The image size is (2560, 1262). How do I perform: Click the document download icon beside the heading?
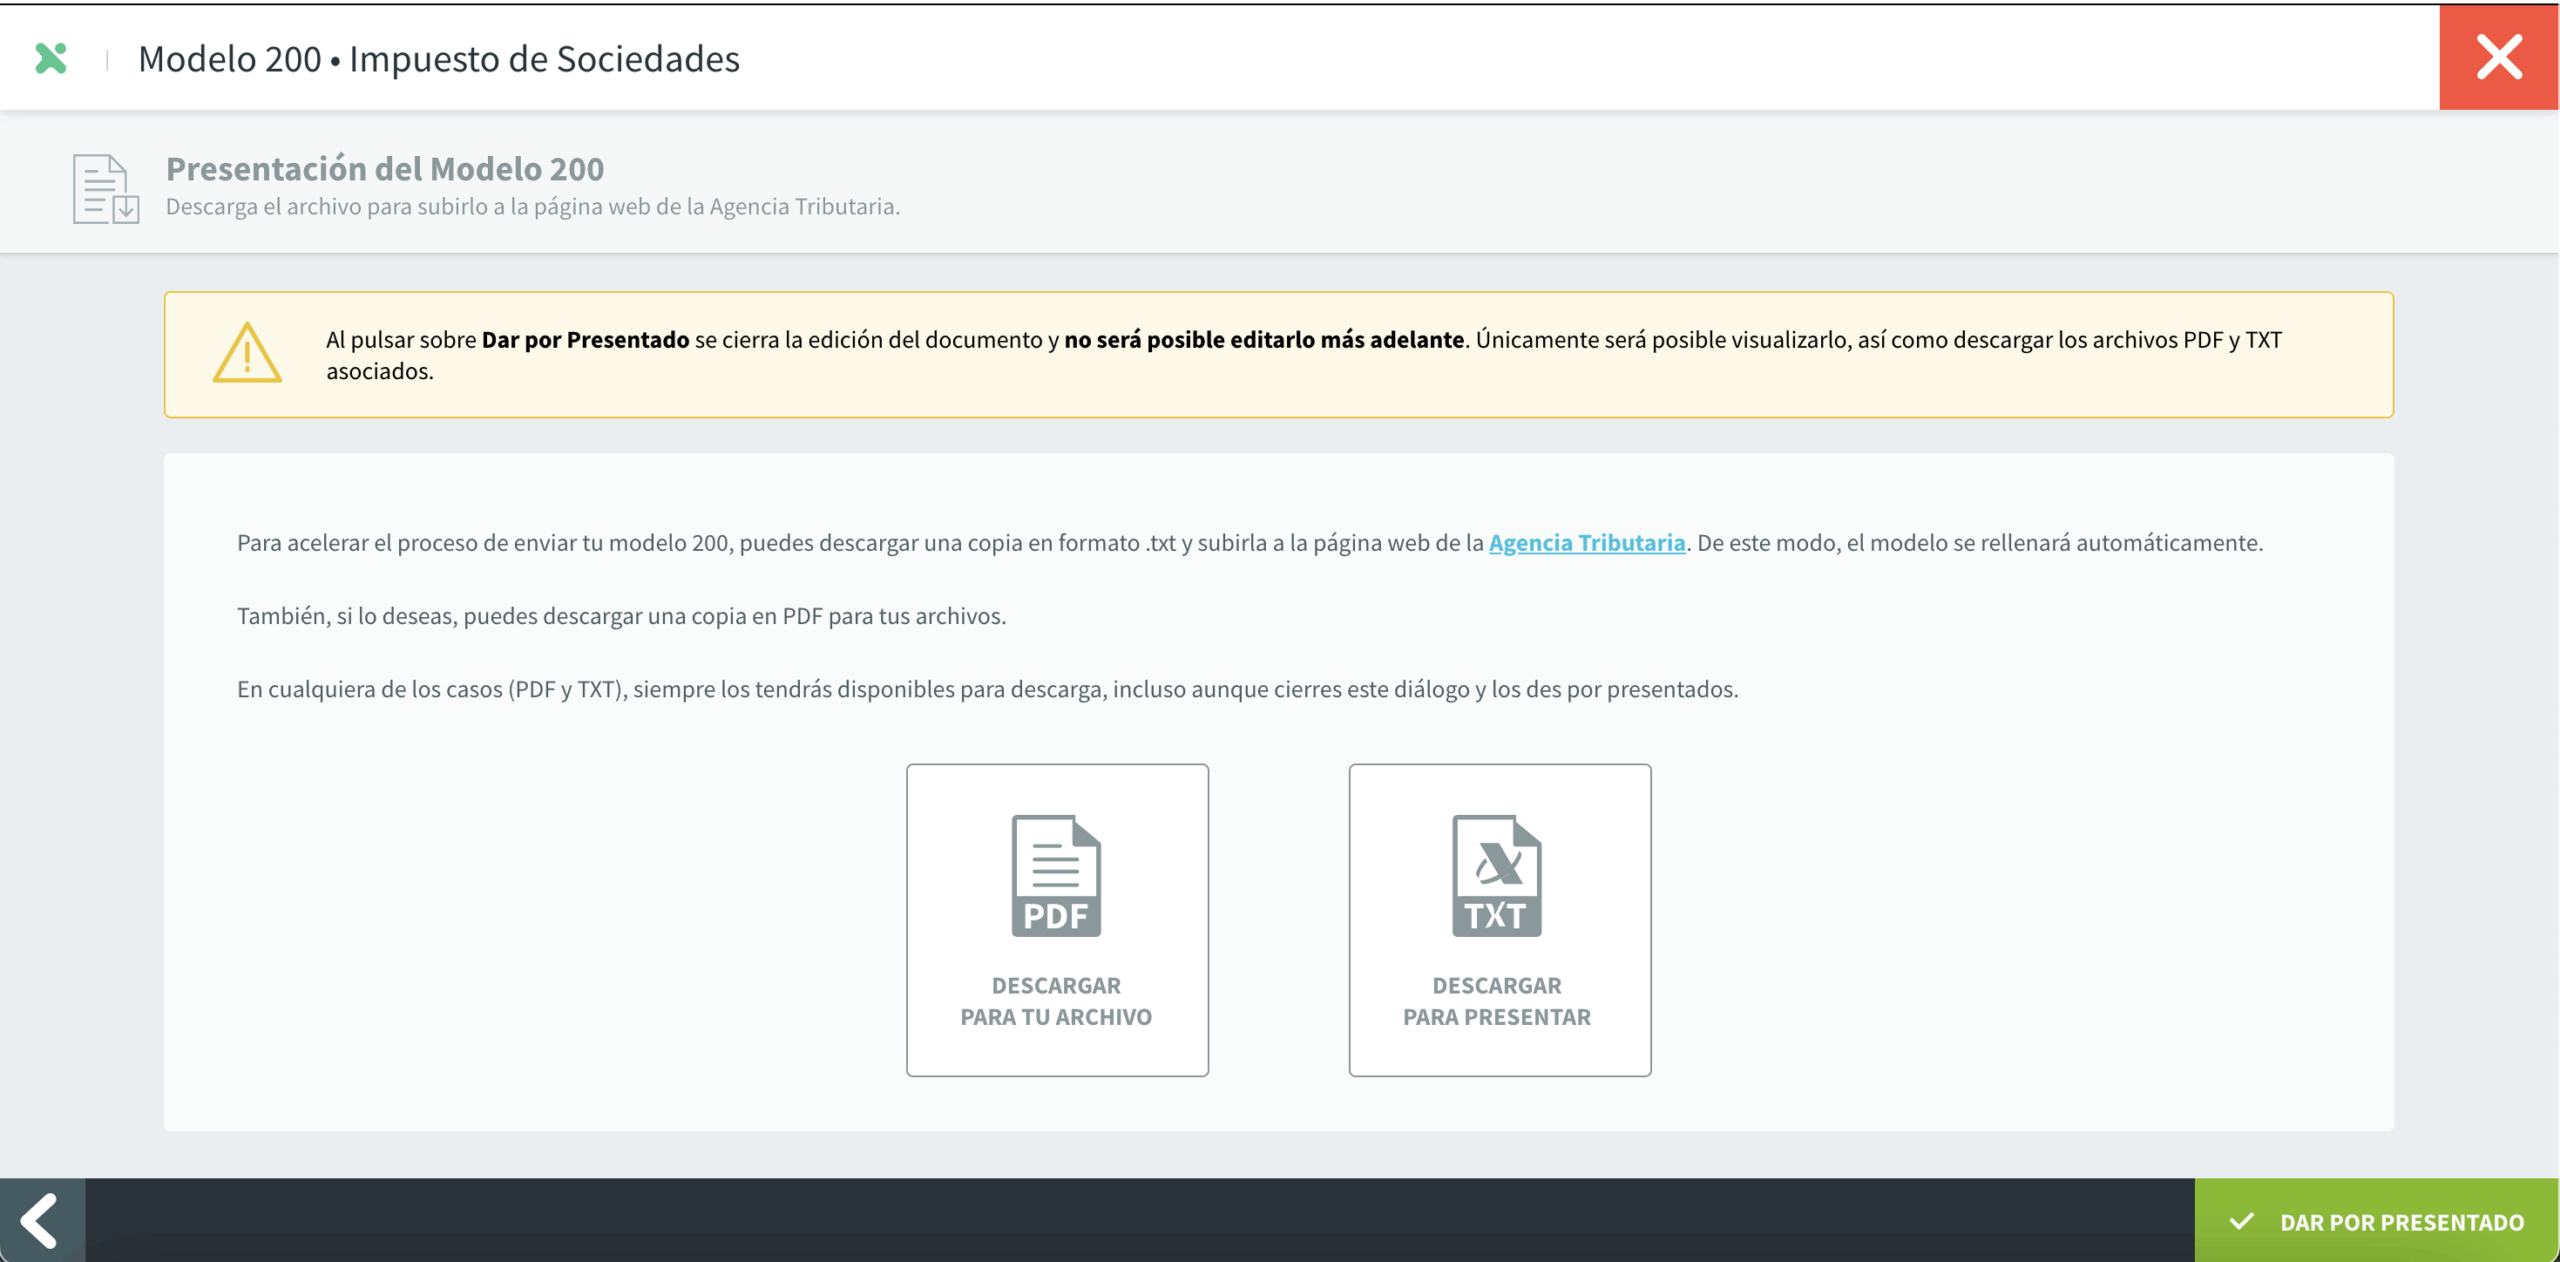click(x=105, y=189)
